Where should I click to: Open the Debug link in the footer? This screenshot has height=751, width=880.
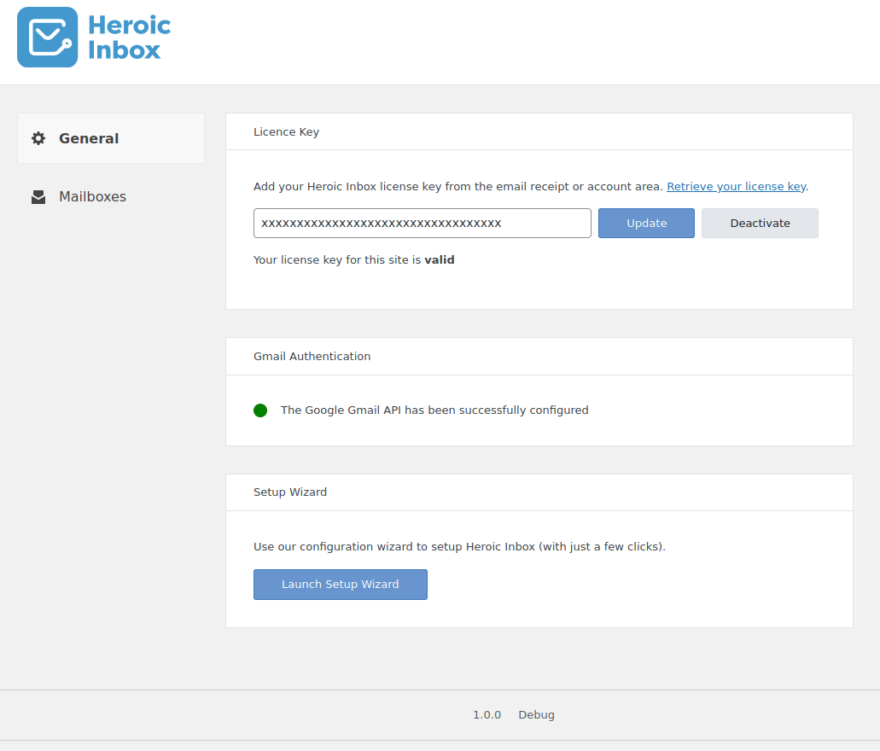point(536,715)
